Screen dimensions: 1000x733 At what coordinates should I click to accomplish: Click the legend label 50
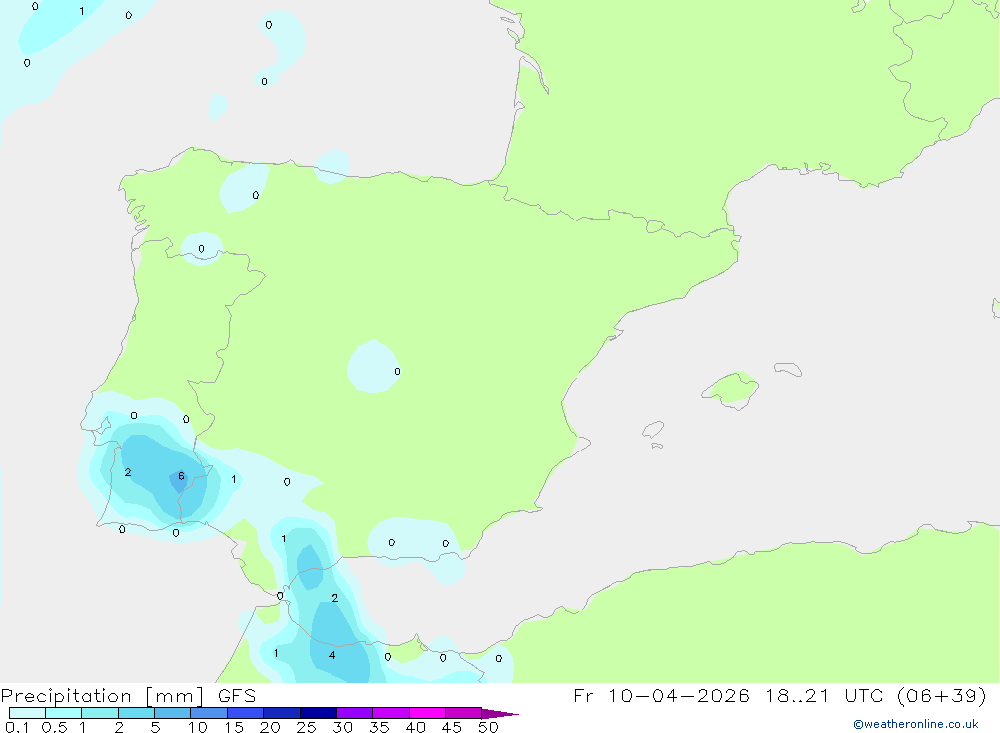(489, 727)
